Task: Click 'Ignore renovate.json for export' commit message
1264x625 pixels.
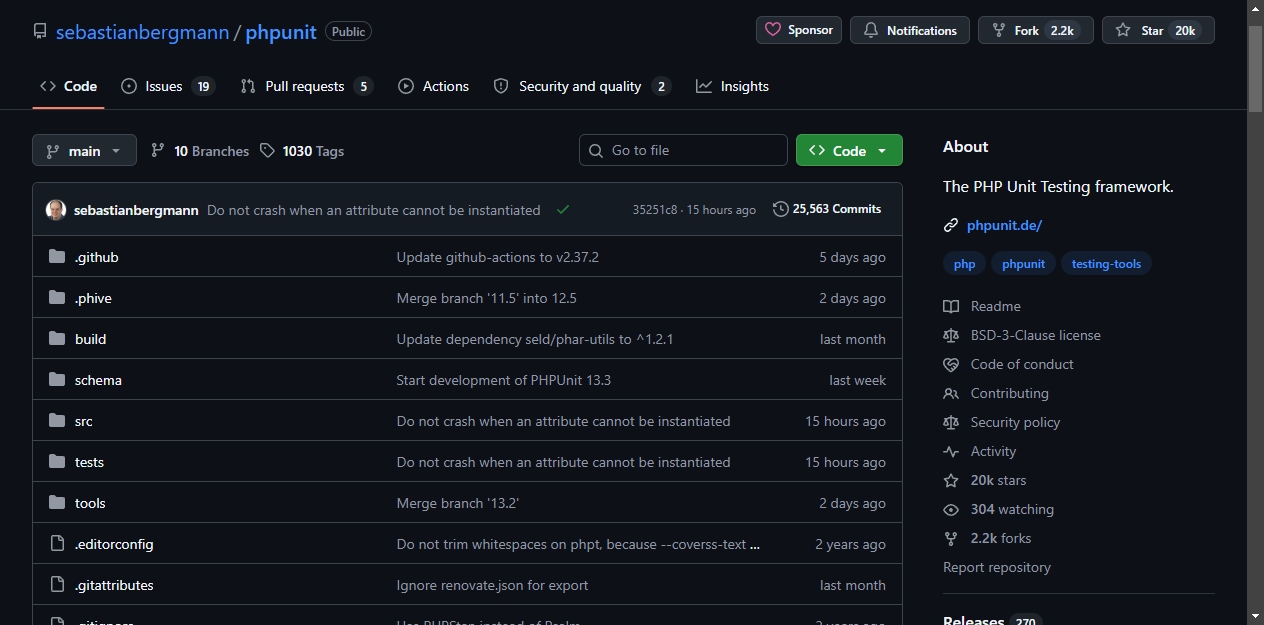Action: point(493,585)
